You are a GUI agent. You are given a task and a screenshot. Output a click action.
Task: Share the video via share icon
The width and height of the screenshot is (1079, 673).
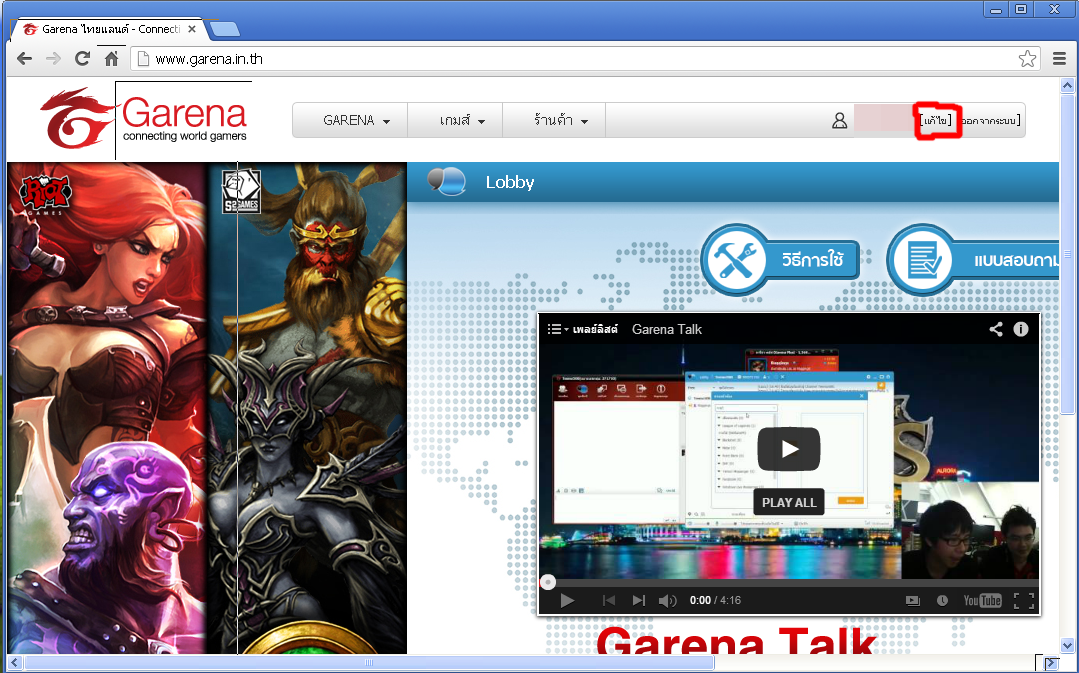[996, 329]
